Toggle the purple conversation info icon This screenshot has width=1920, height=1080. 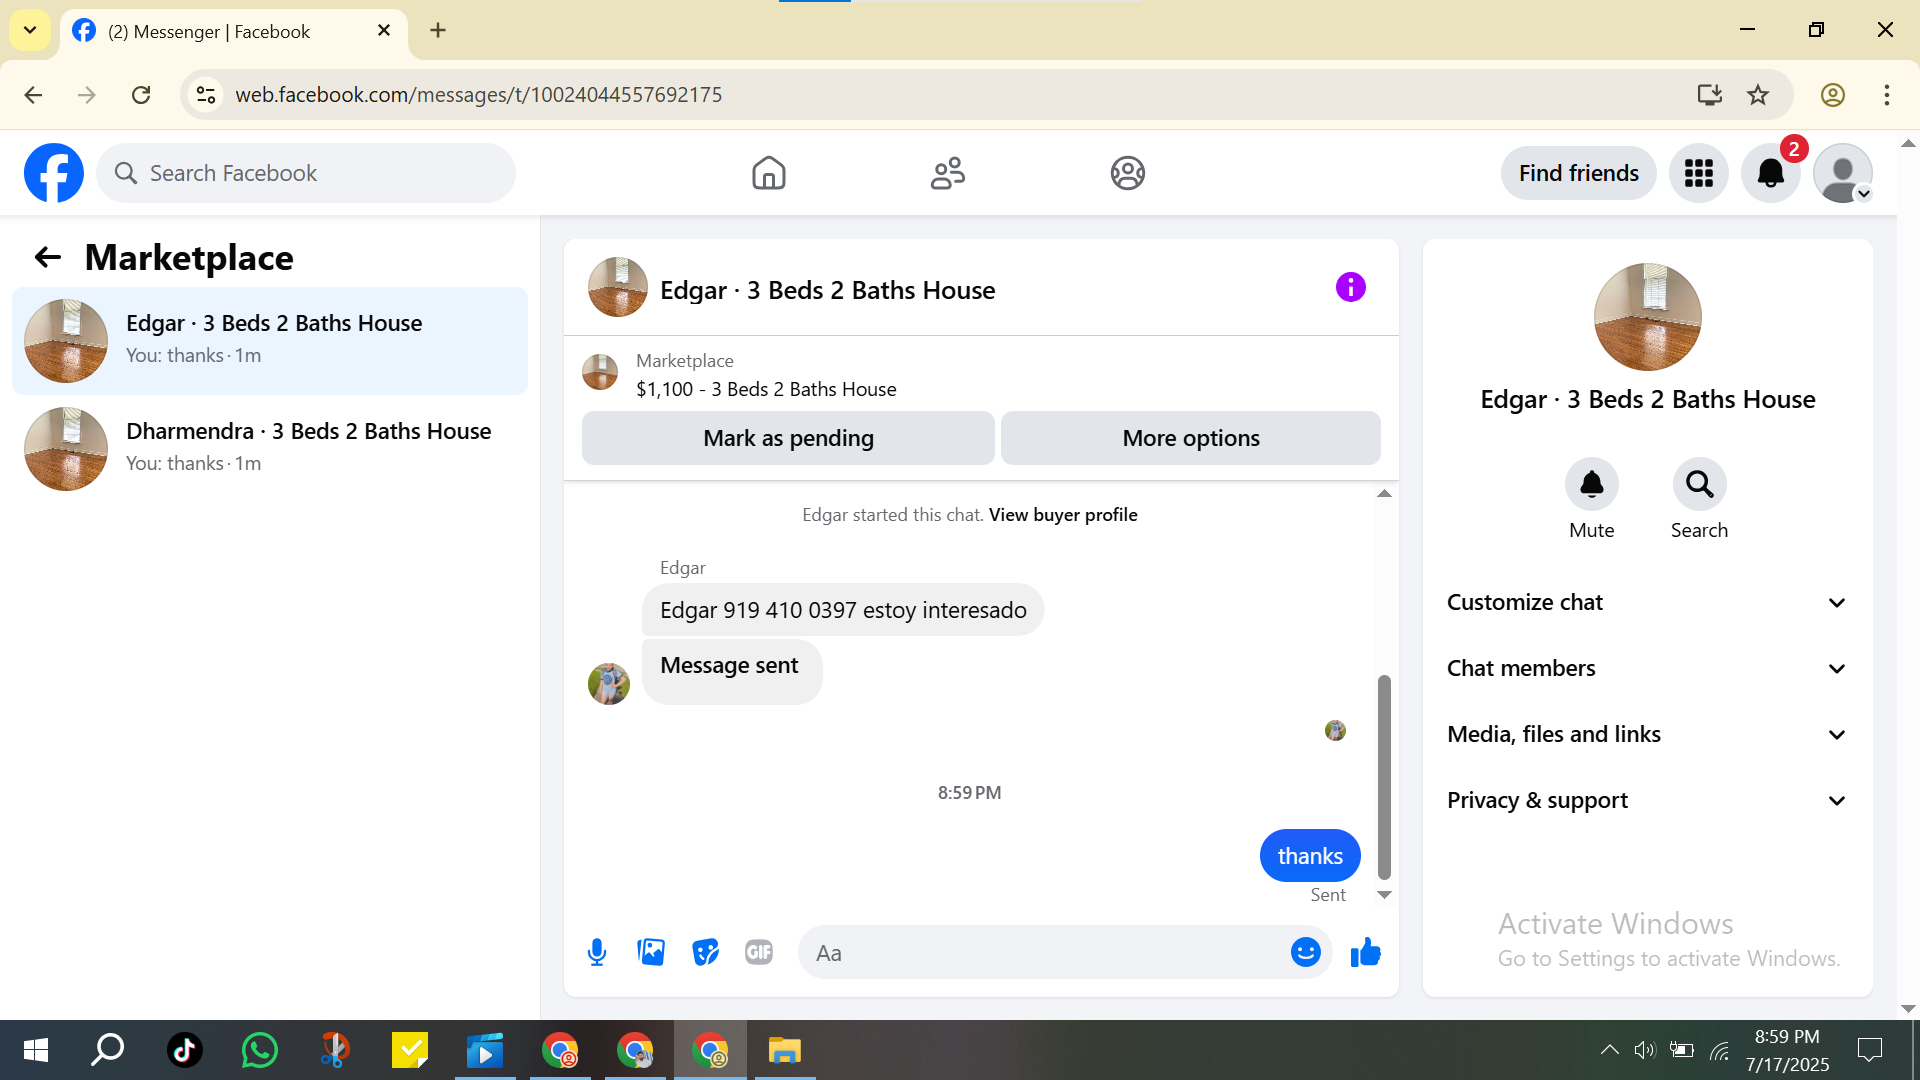coord(1350,288)
